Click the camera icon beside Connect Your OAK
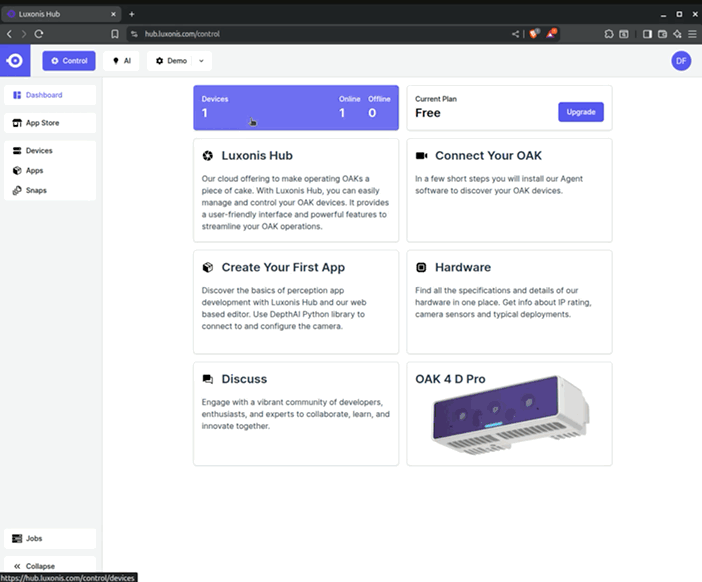702x582 pixels. tap(421, 156)
